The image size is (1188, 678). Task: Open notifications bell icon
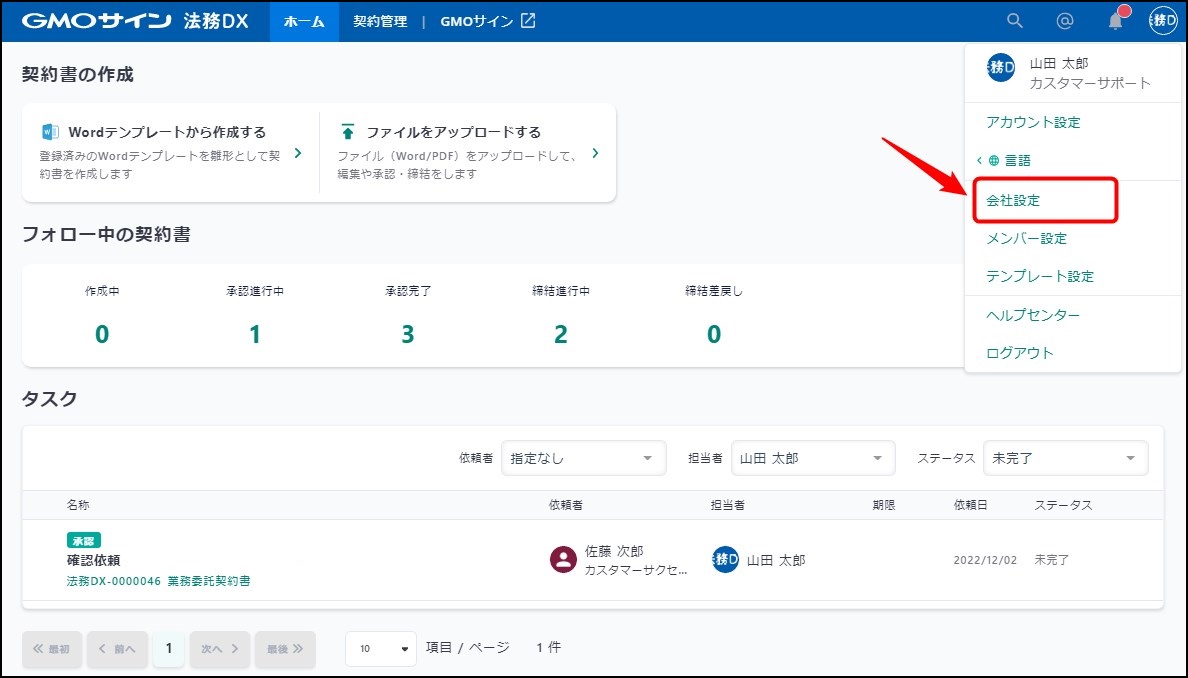(x=1115, y=21)
